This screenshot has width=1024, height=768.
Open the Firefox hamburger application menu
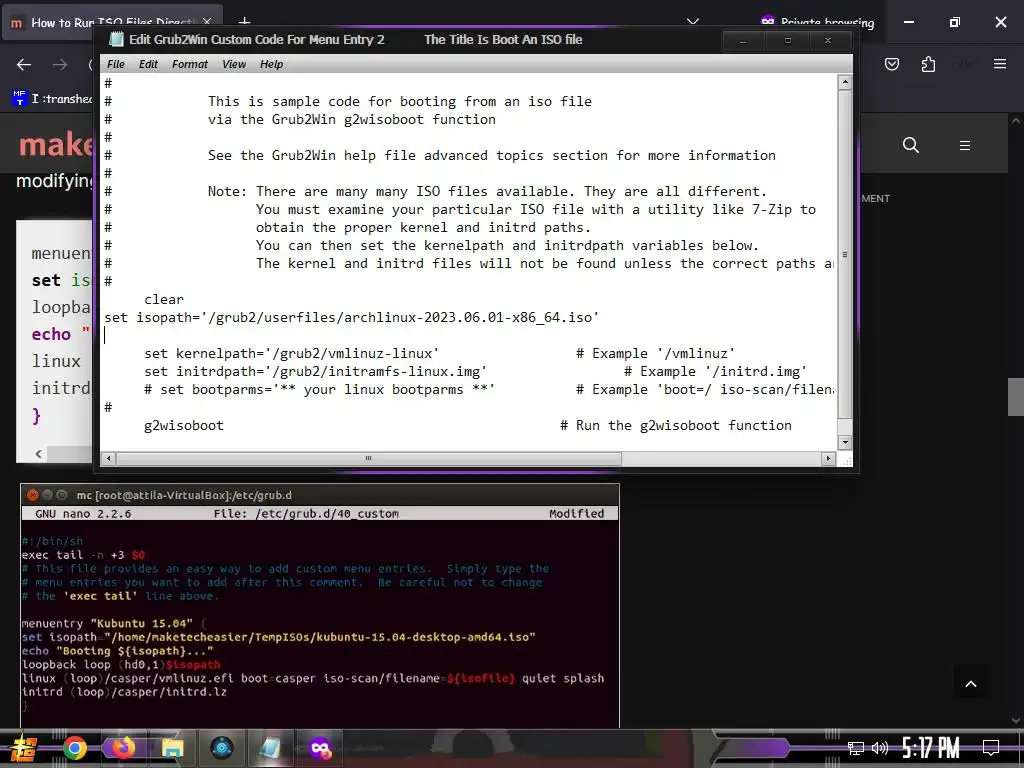click(1000, 64)
